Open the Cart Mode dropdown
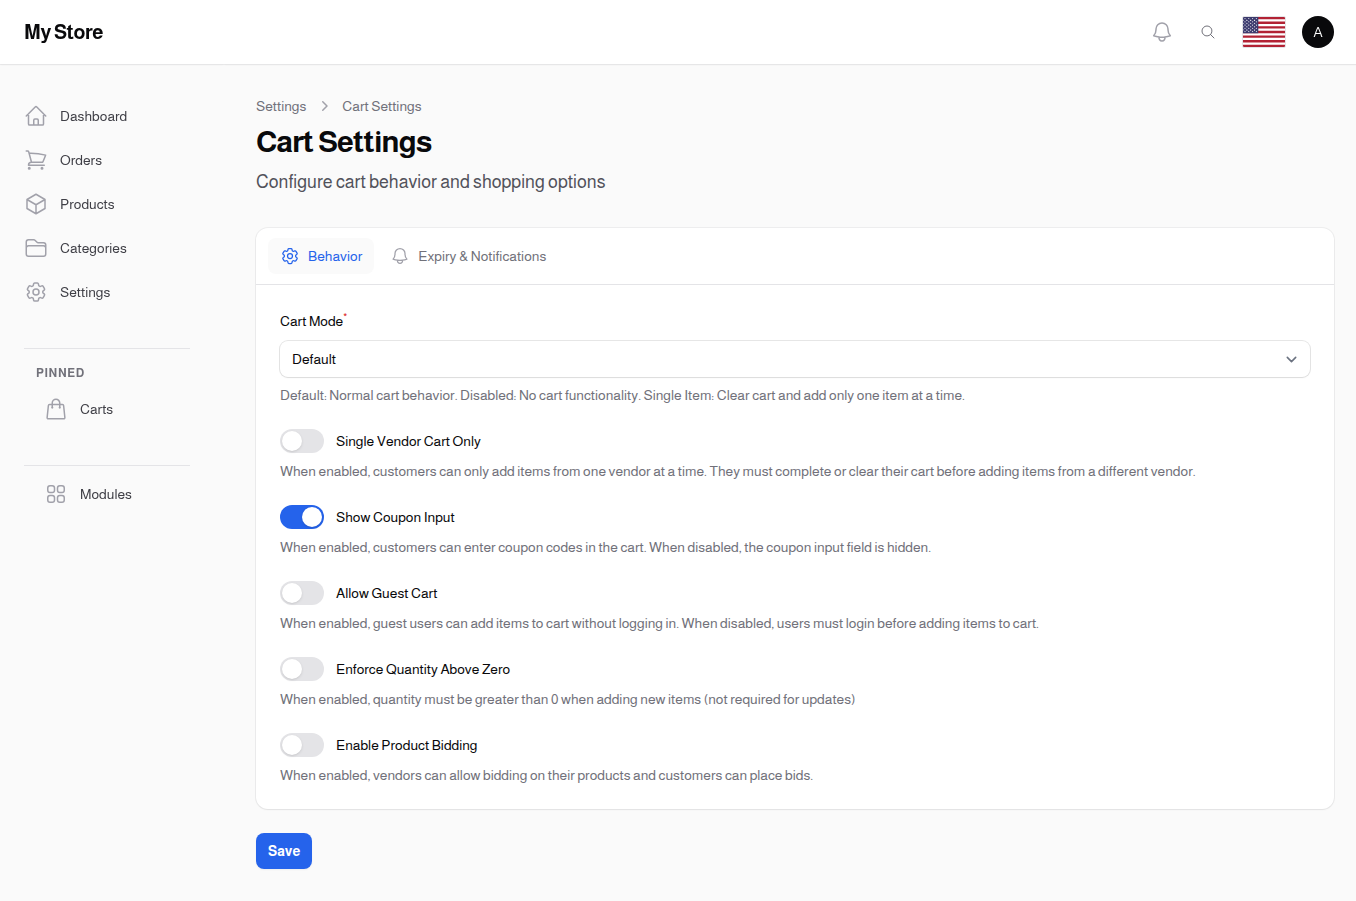 pos(794,358)
